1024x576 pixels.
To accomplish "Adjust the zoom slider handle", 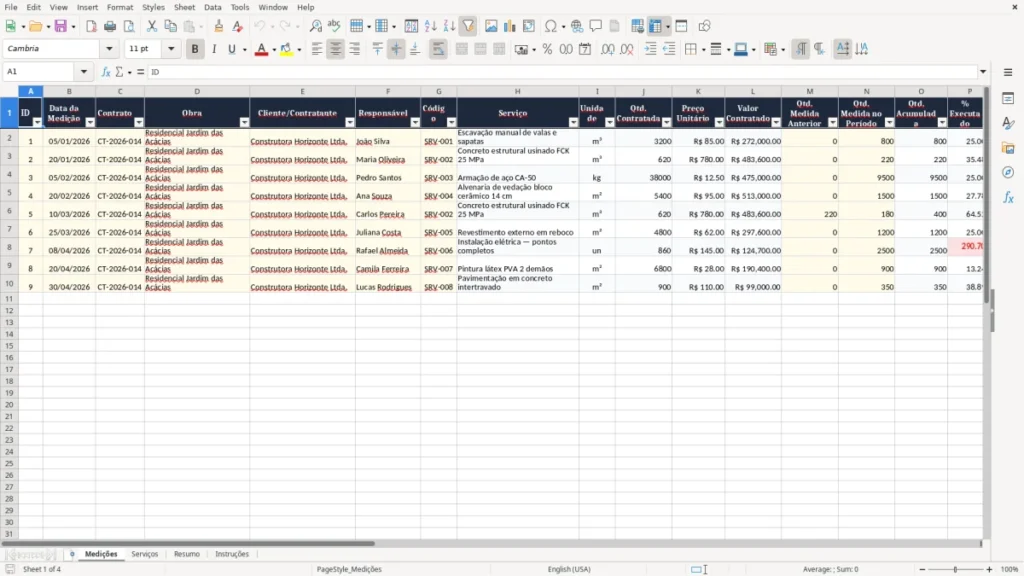I will pyautogui.click(x=955, y=569).
